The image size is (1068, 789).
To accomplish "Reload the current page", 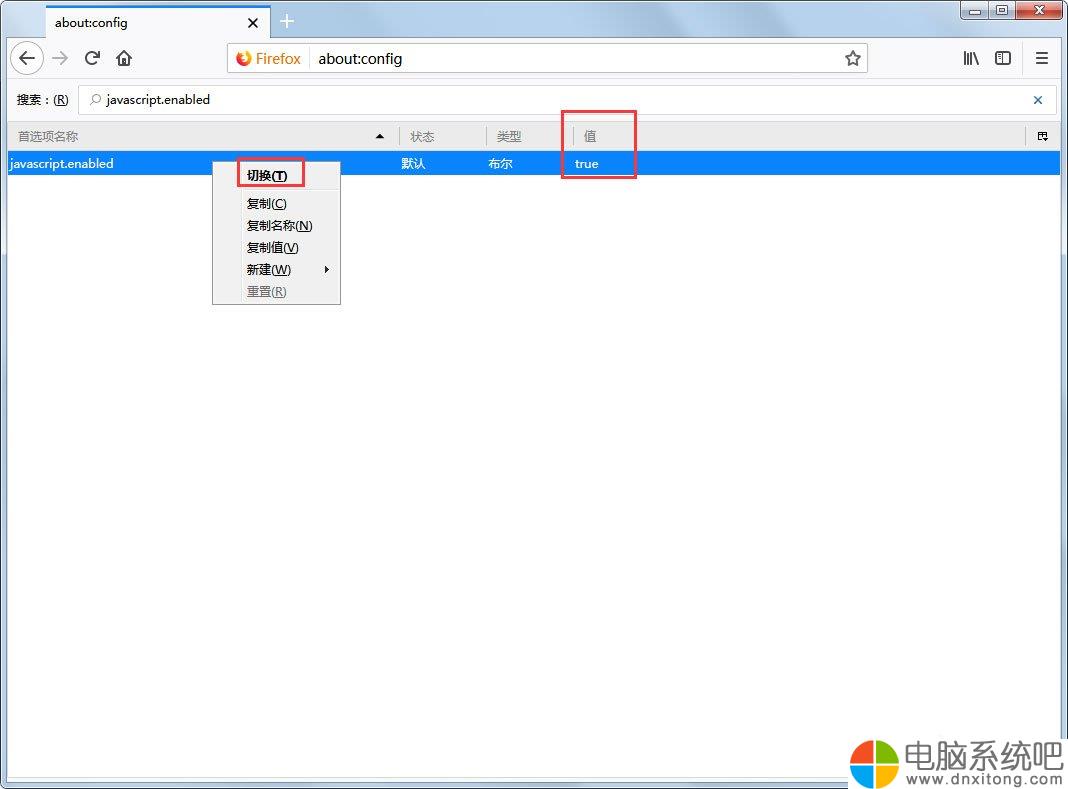I will click(x=92, y=58).
